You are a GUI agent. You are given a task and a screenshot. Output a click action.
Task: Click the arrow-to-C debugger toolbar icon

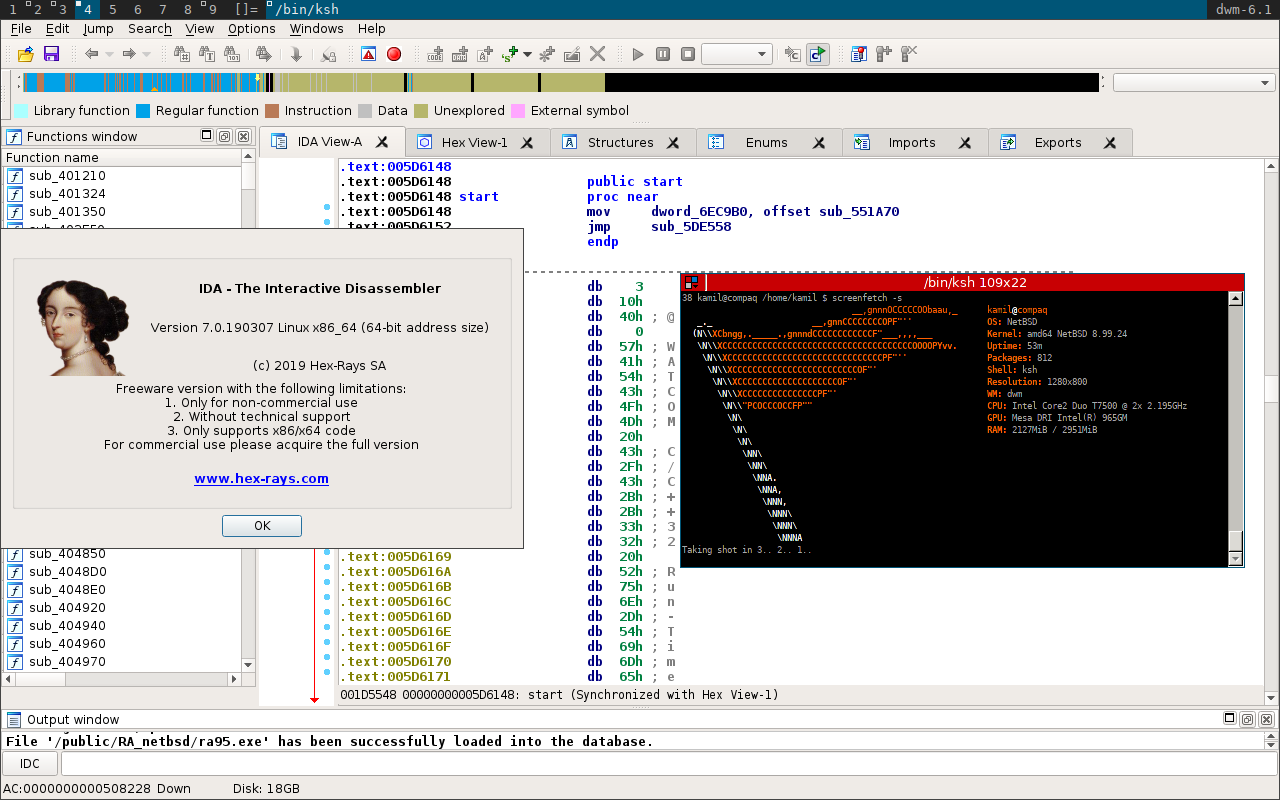point(793,54)
